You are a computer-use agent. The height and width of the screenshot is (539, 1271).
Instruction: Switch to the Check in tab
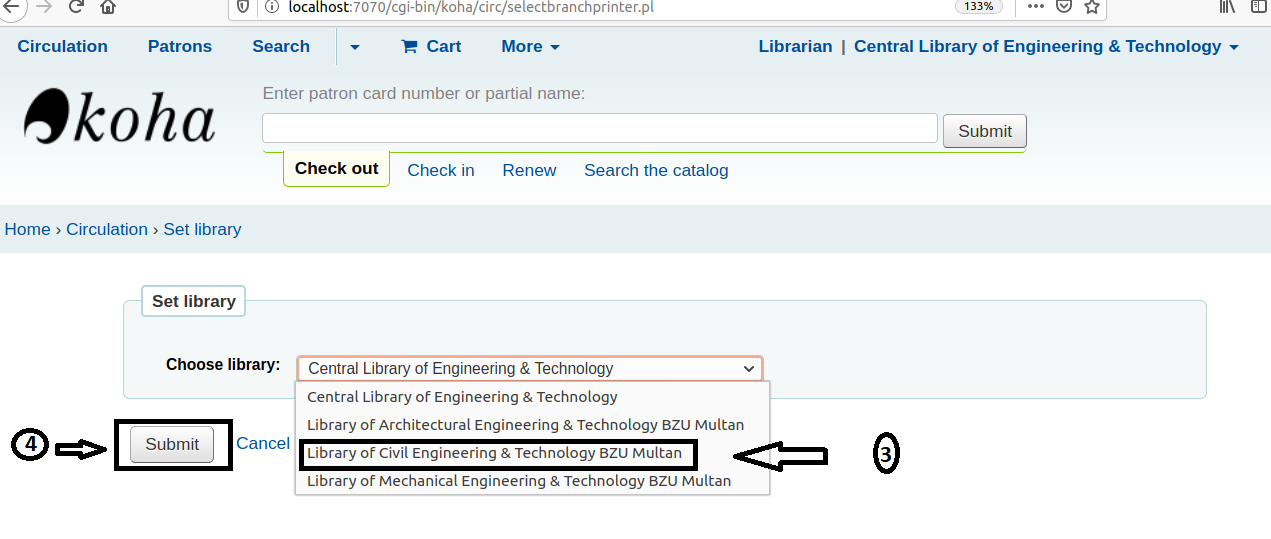point(441,170)
